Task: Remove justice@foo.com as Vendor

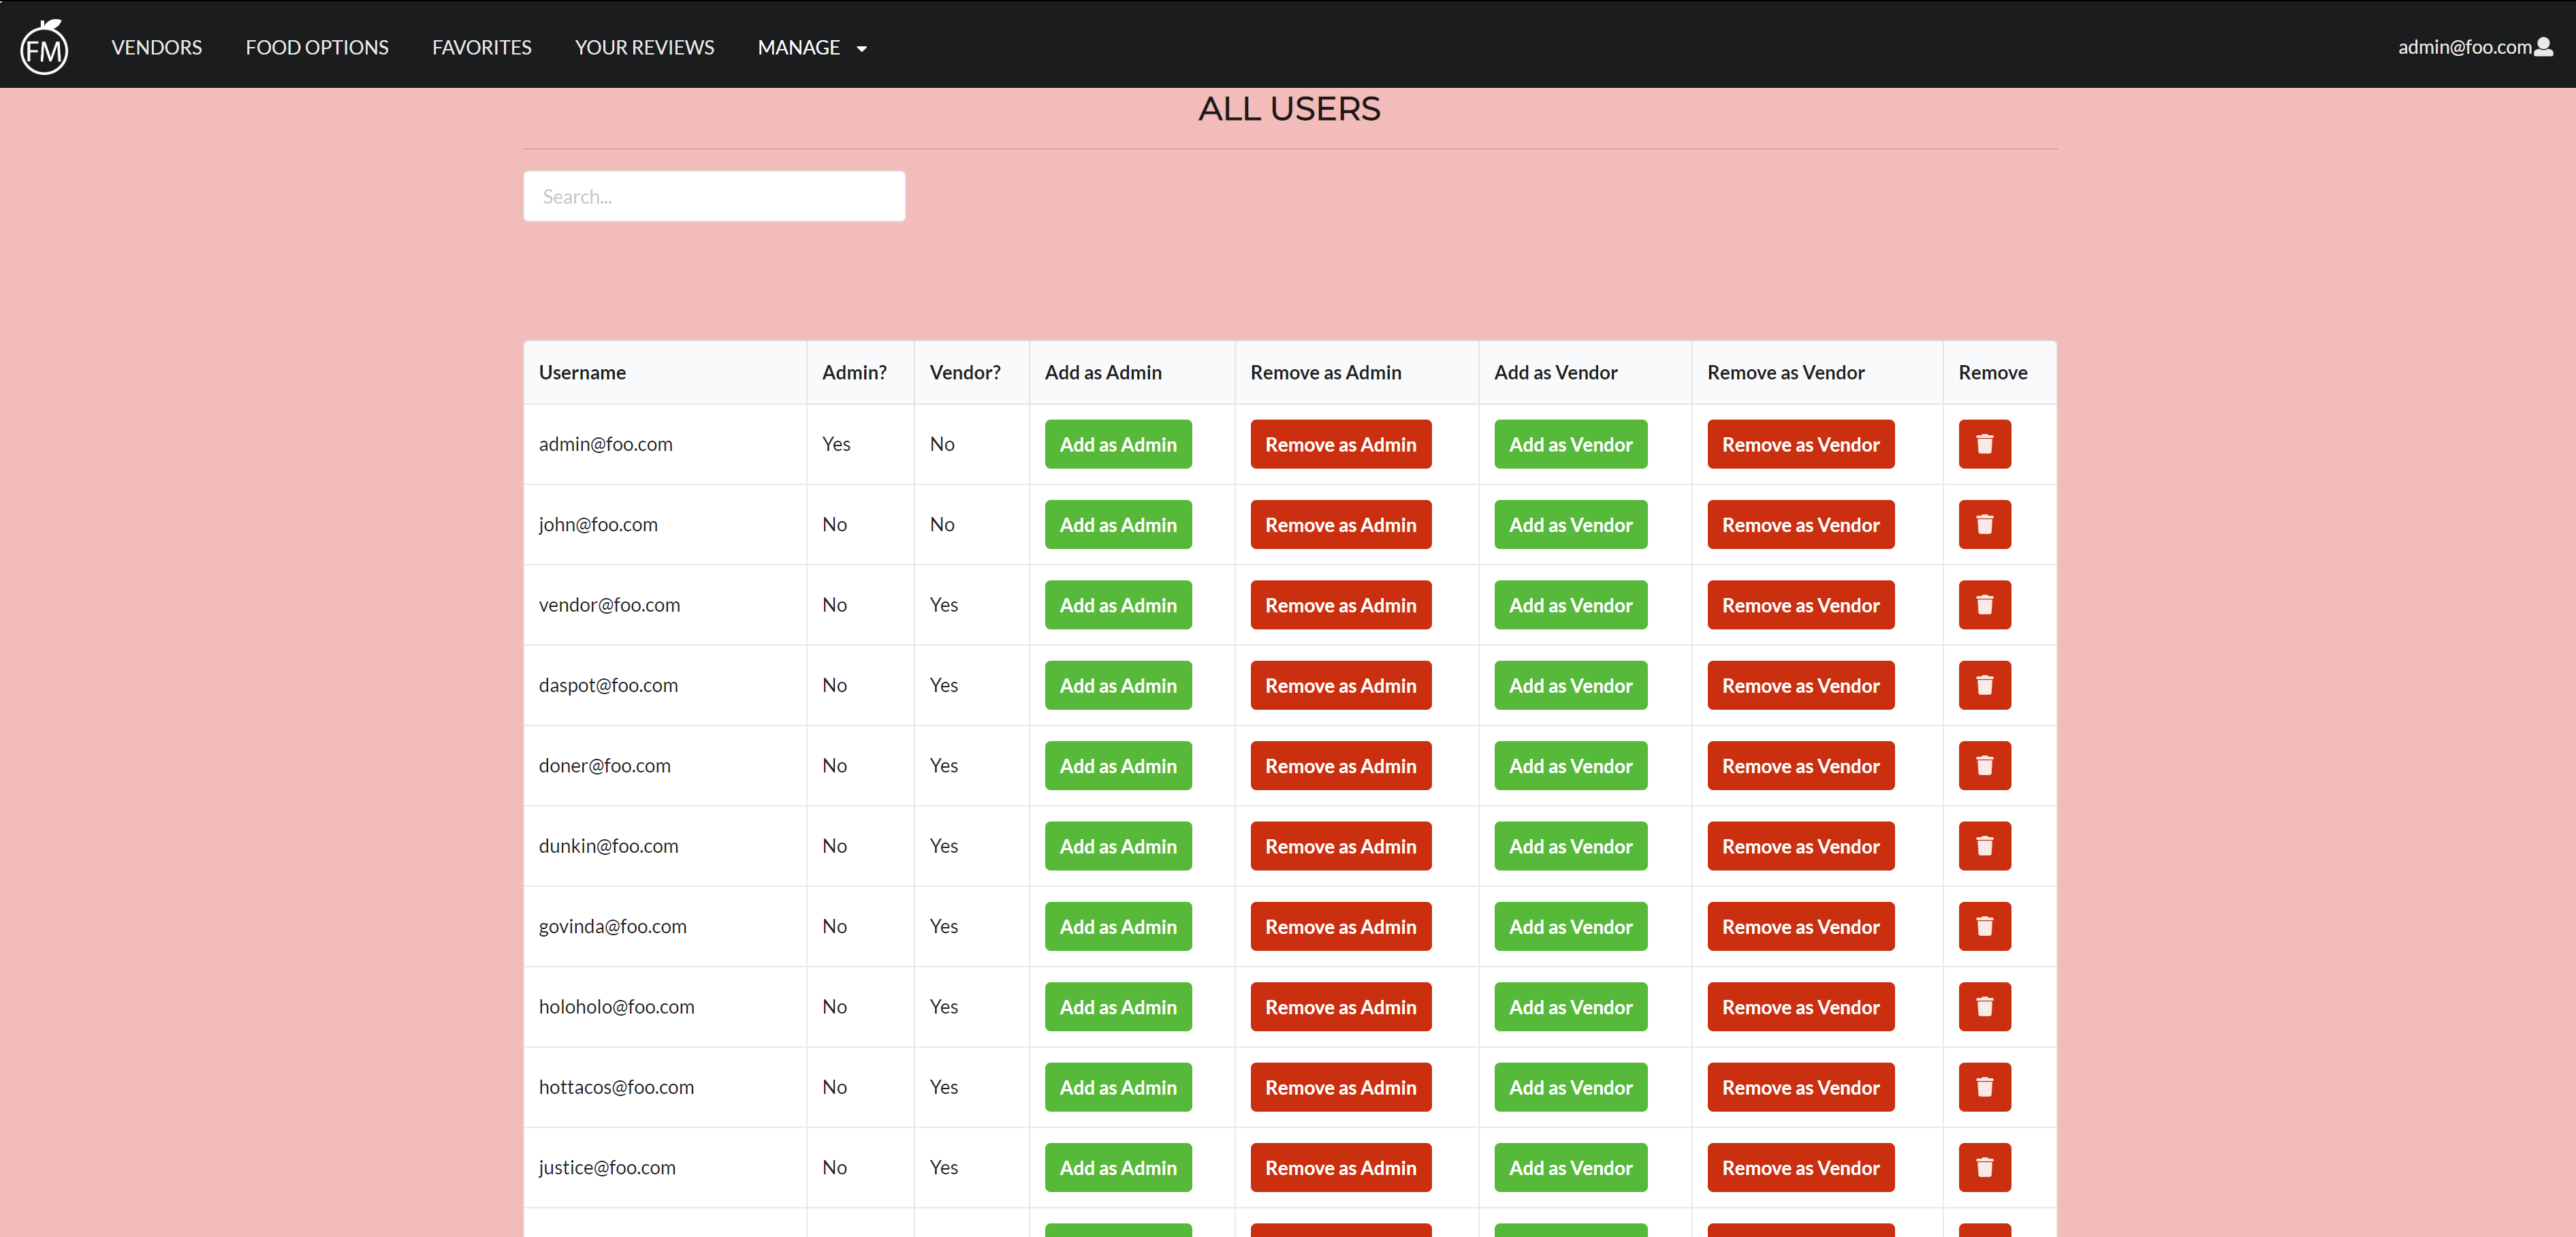Action: pyautogui.click(x=1800, y=1167)
